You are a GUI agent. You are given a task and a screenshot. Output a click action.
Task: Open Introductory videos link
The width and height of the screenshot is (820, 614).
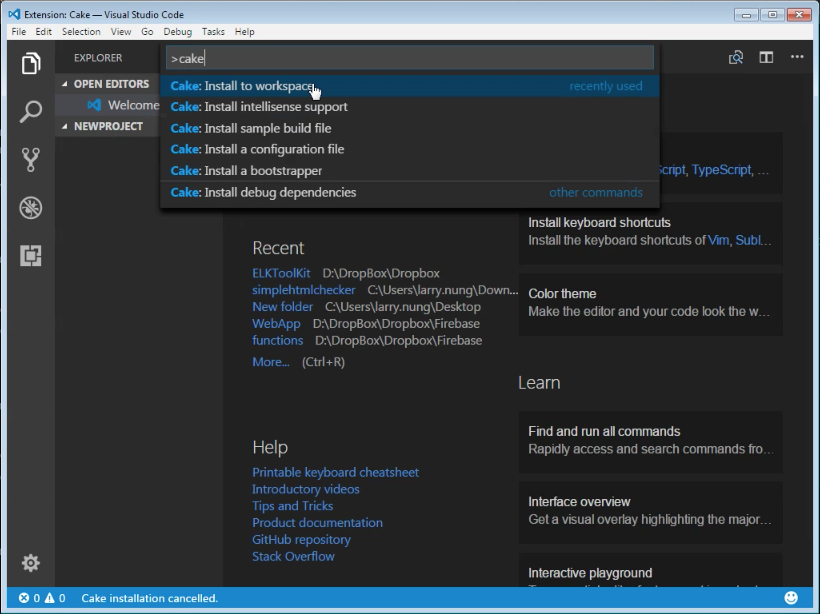(305, 489)
